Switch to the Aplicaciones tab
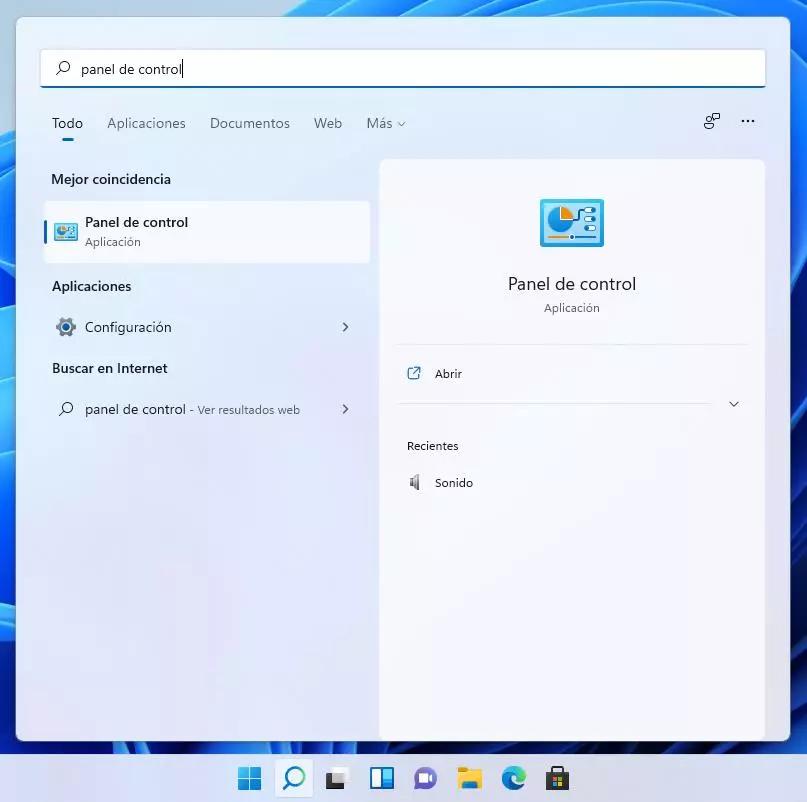 tap(146, 124)
